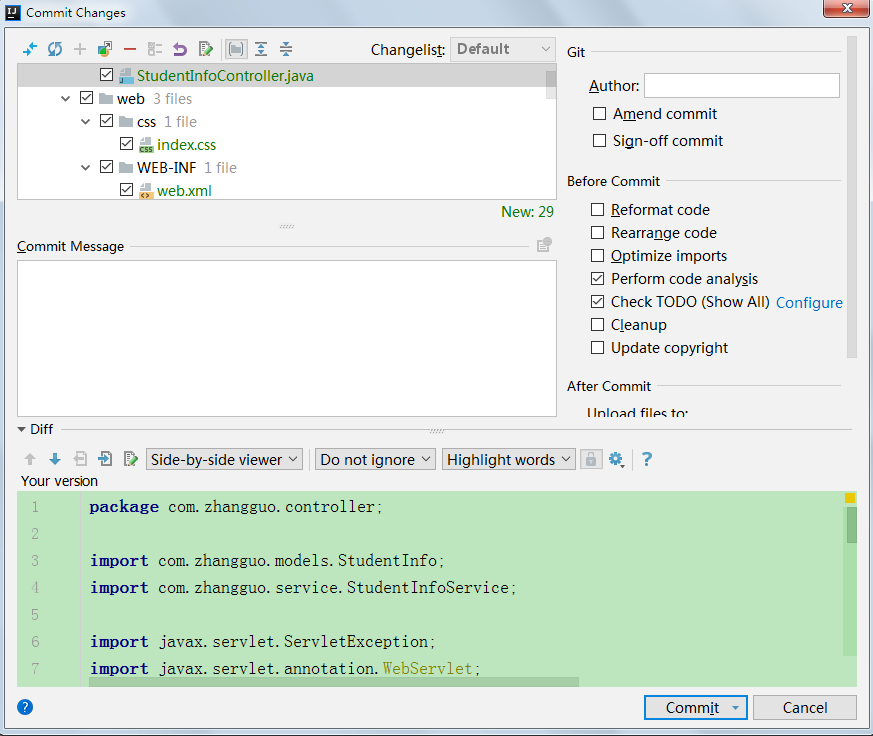The width and height of the screenshot is (873, 736).
Task: Click the Configure link for TODO check
Action: coord(809,302)
